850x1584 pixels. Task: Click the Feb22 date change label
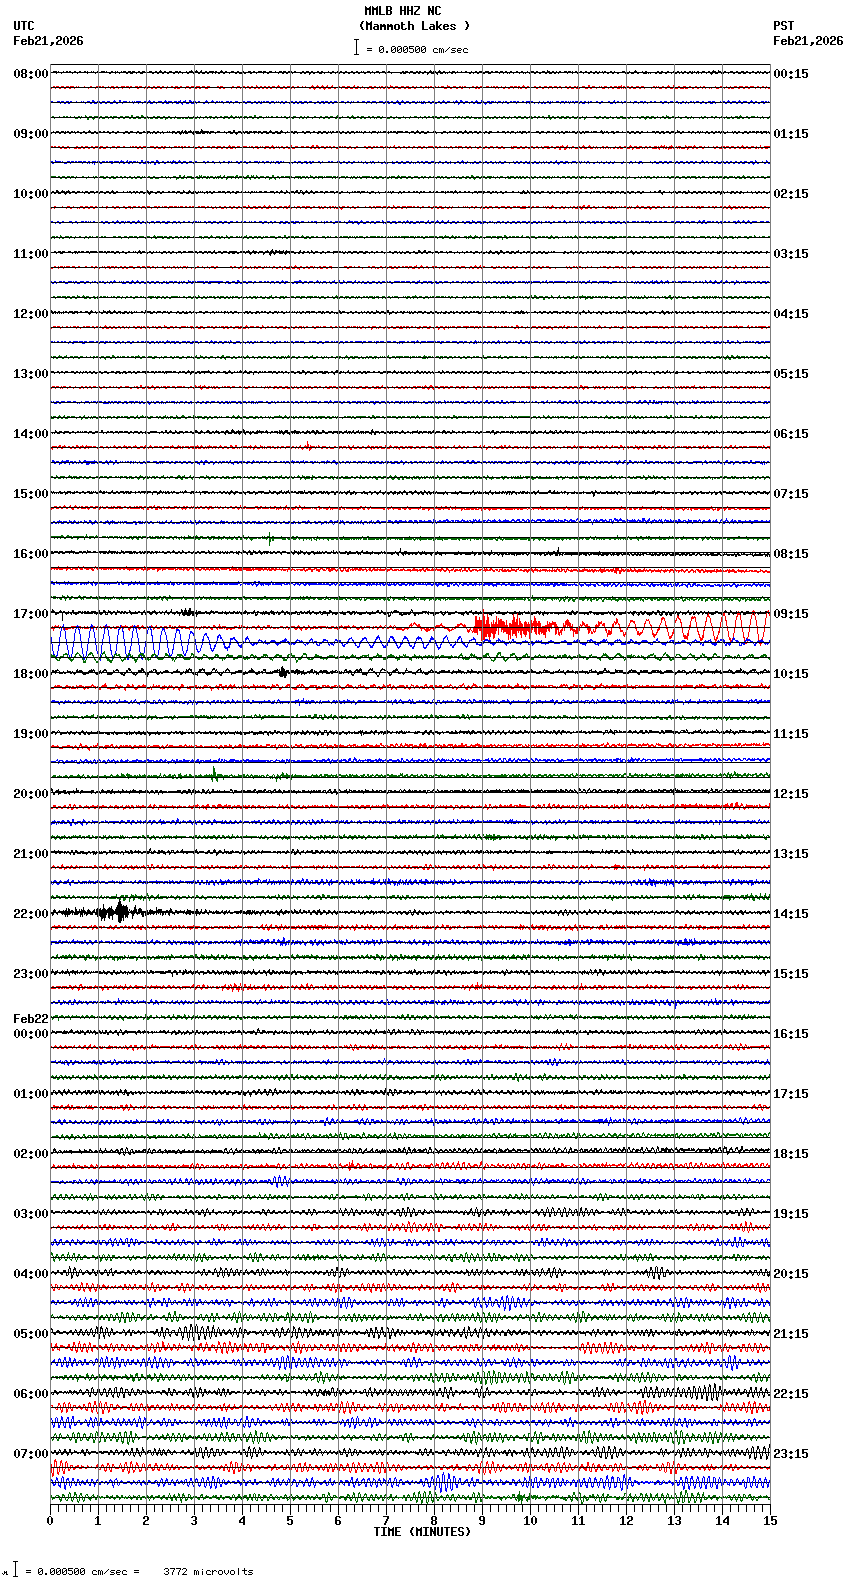coord(31,1019)
